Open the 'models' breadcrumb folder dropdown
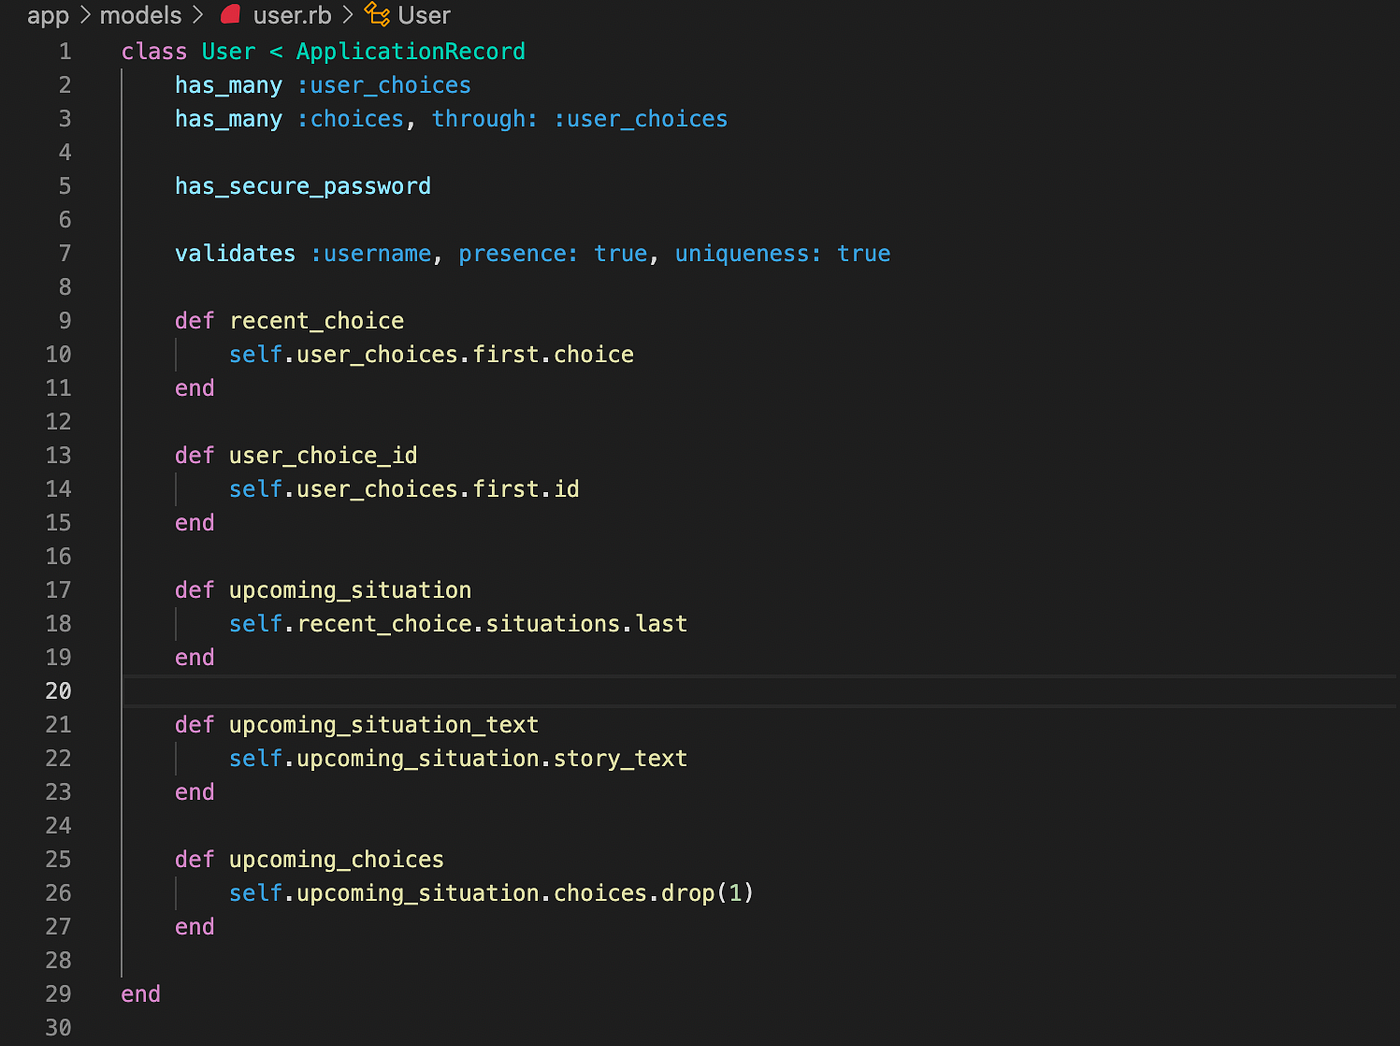 [x=140, y=15]
